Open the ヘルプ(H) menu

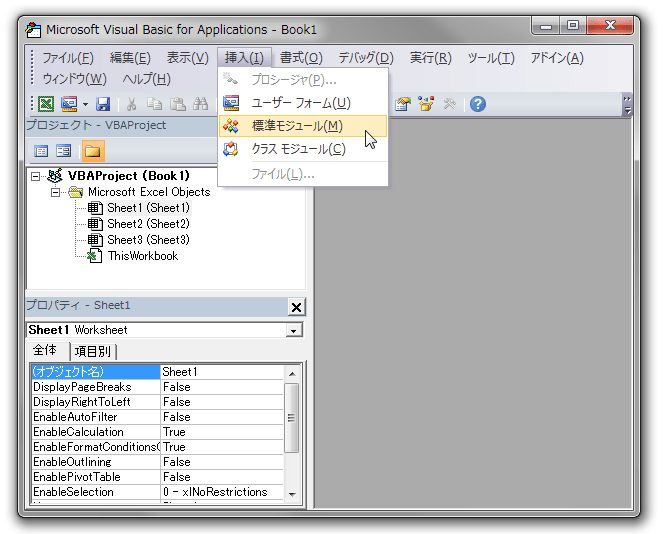coord(146,79)
